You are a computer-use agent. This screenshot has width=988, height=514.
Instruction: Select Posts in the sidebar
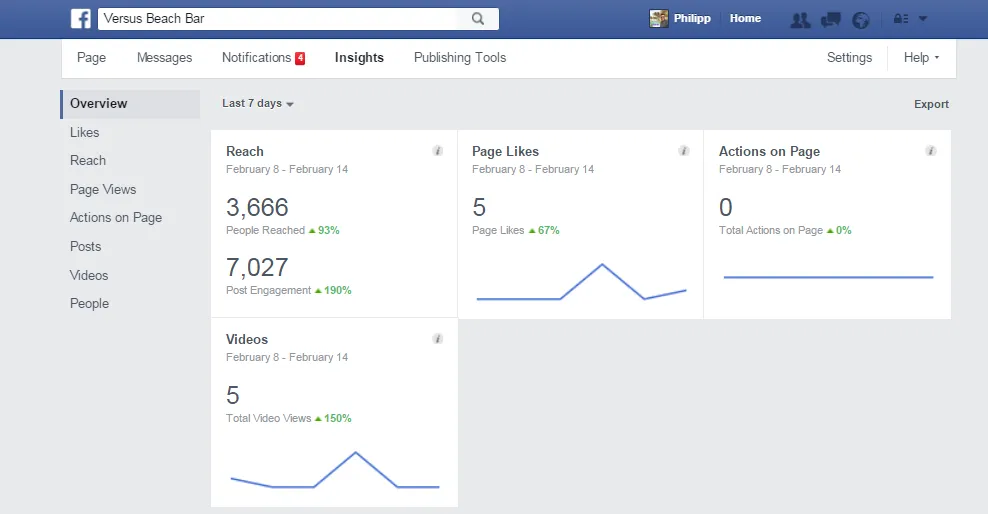[85, 246]
